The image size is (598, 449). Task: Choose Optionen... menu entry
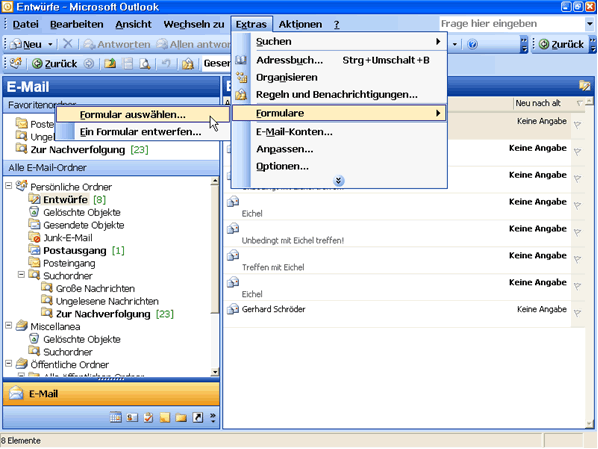(x=339, y=166)
